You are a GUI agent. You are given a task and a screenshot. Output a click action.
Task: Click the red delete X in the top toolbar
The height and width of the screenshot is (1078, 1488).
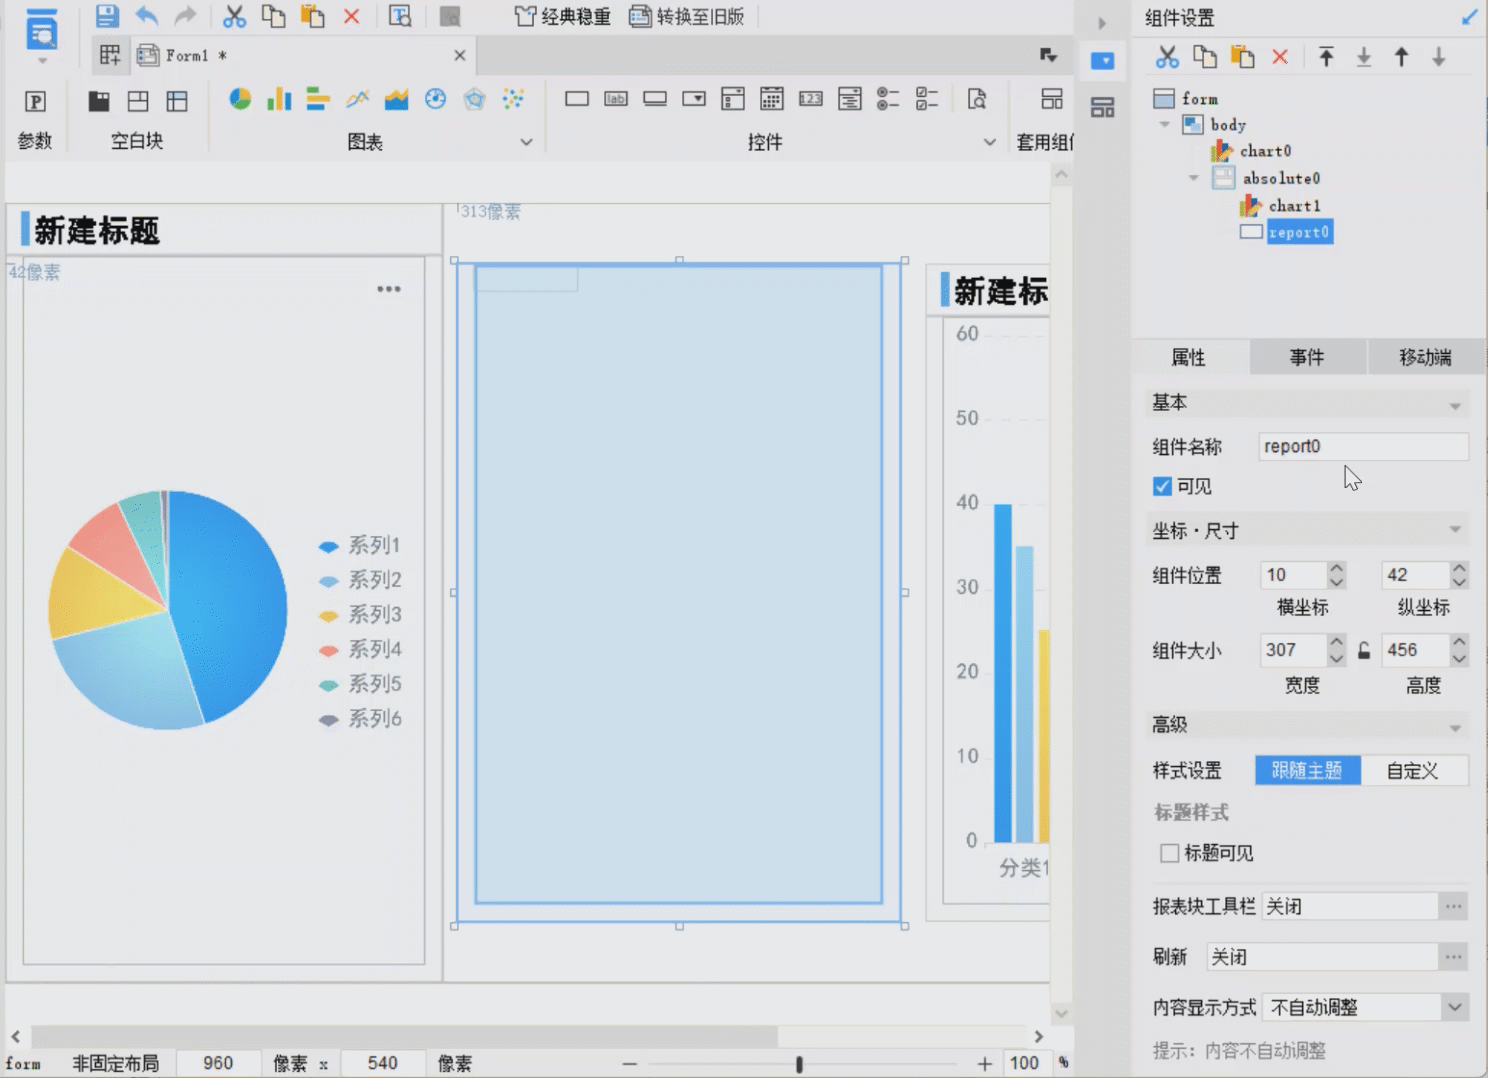pos(351,16)
